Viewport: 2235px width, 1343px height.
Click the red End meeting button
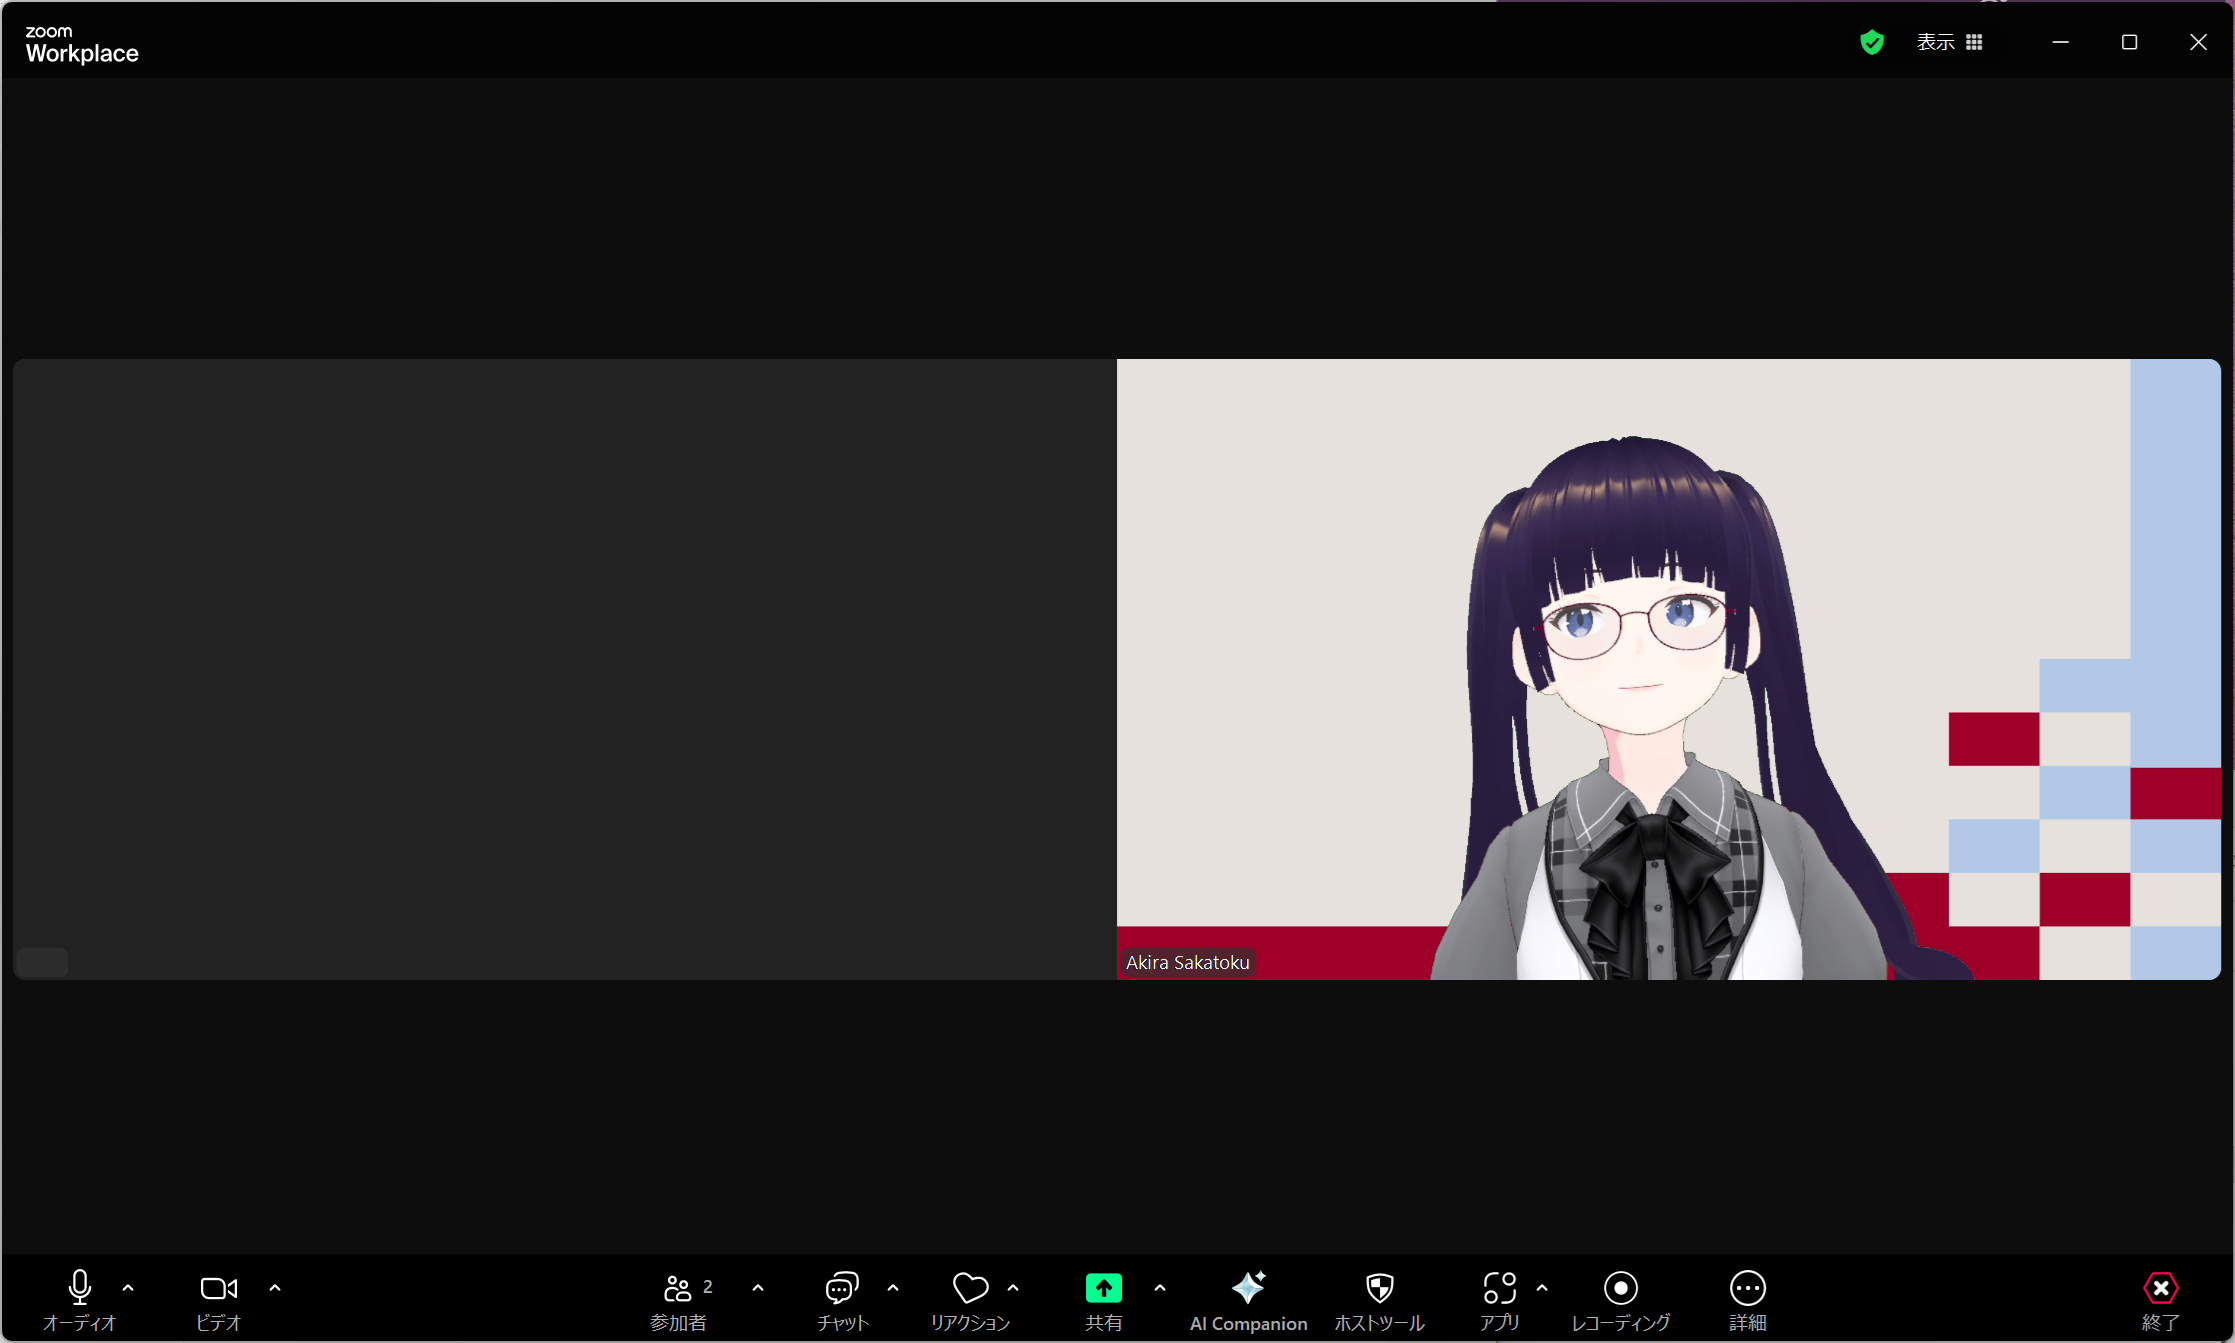(x=2160, y=1288)
